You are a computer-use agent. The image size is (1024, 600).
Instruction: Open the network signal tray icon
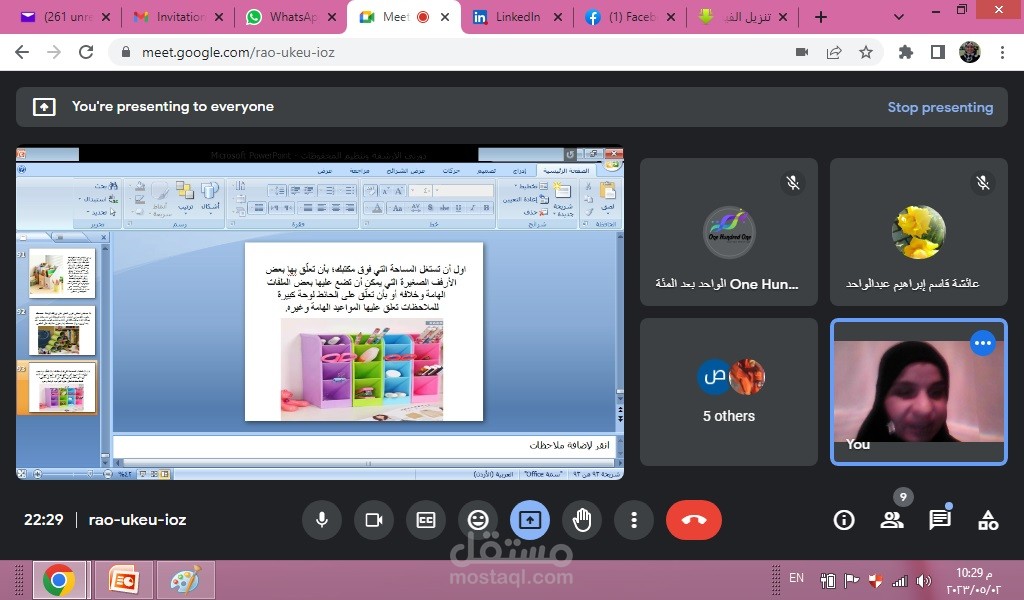click(x=900, y=580)
